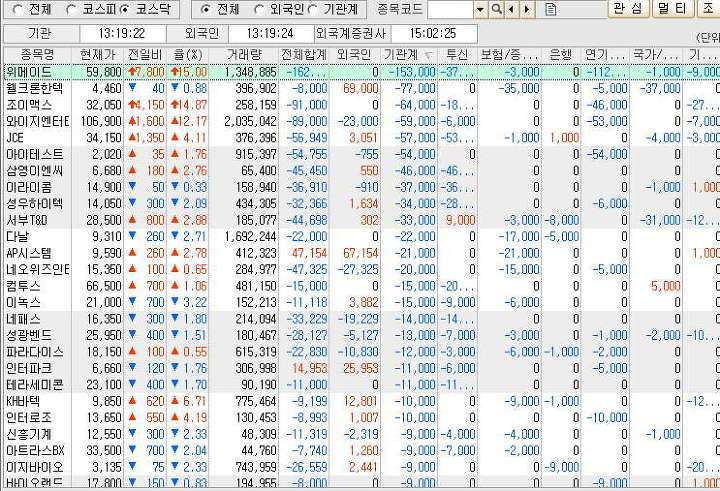The image size is (720, 491).
Task: Click the 종목코드 input field
Action: [x=450, y=9]
